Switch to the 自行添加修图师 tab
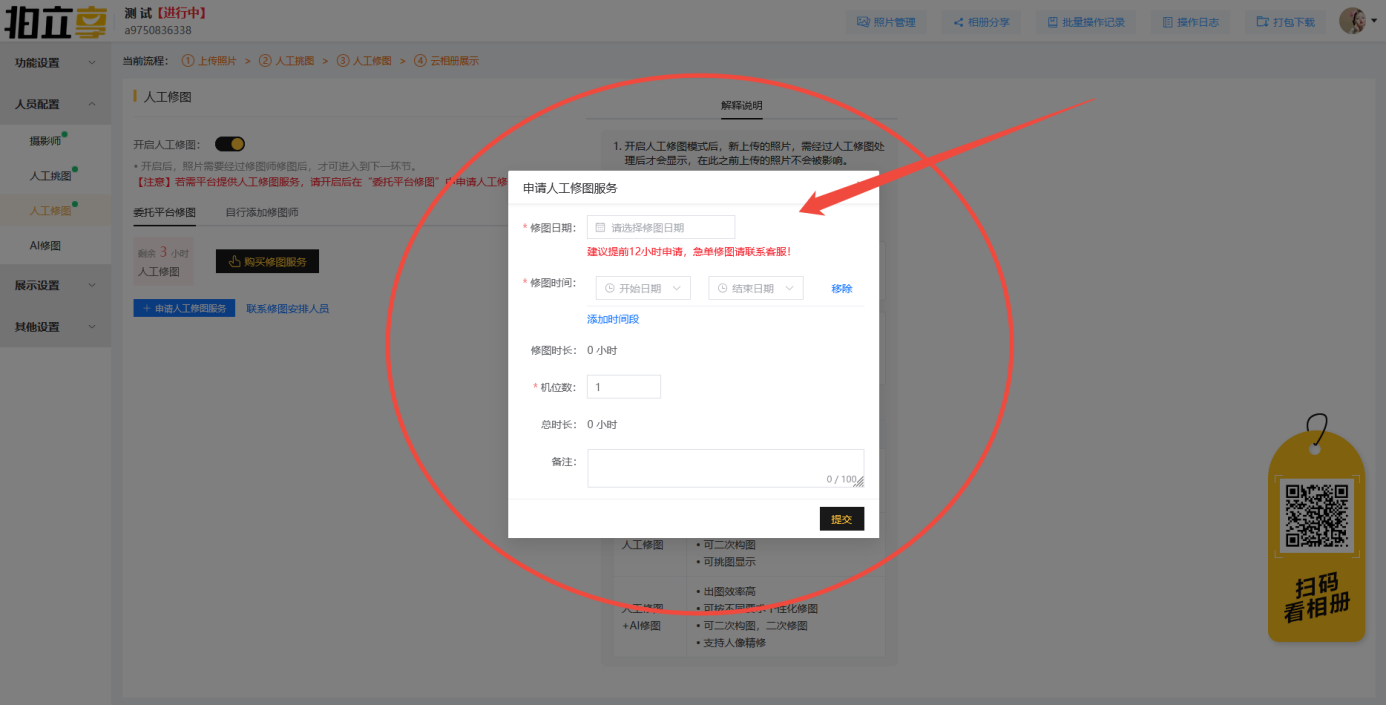 [262, 212]
